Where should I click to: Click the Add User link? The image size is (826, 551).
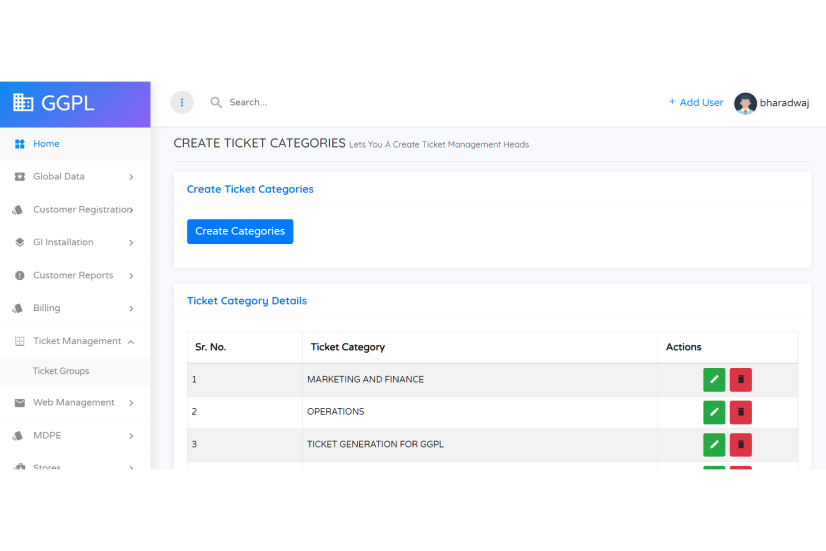tap(695, 102)
